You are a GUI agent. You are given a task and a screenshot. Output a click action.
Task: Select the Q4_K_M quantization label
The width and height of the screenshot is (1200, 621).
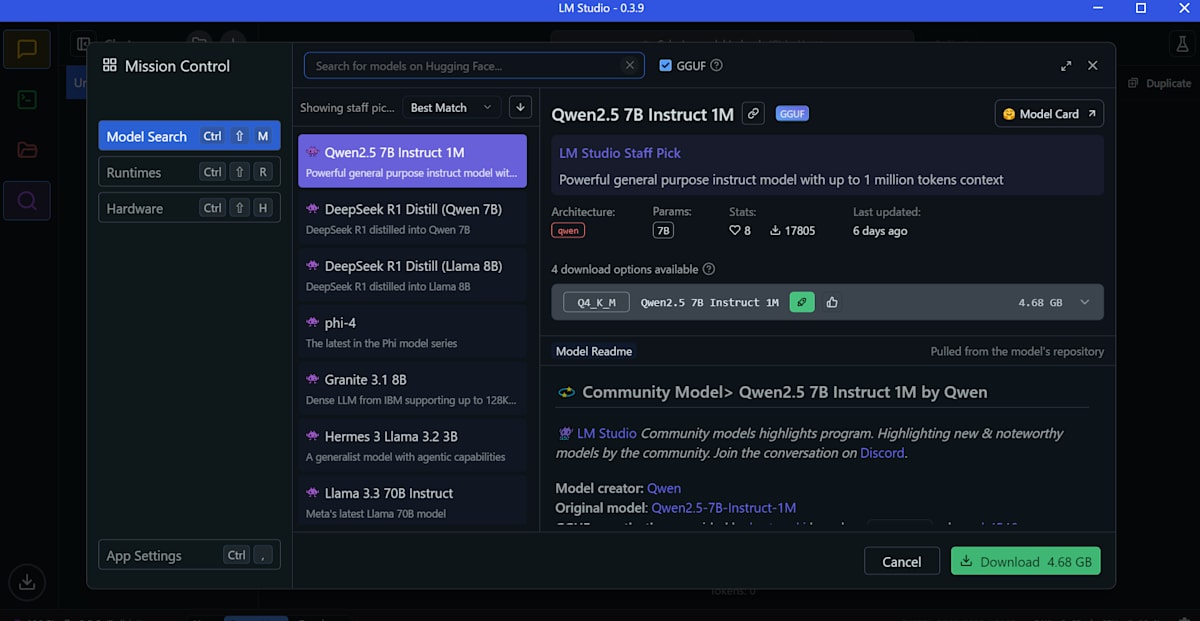pos(597,302)
